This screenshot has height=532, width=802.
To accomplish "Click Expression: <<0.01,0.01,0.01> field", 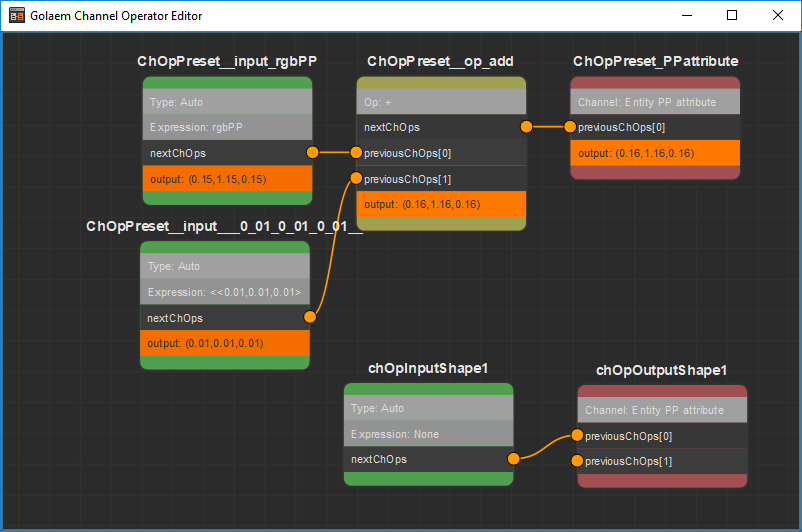I will [x=225, y=292].
